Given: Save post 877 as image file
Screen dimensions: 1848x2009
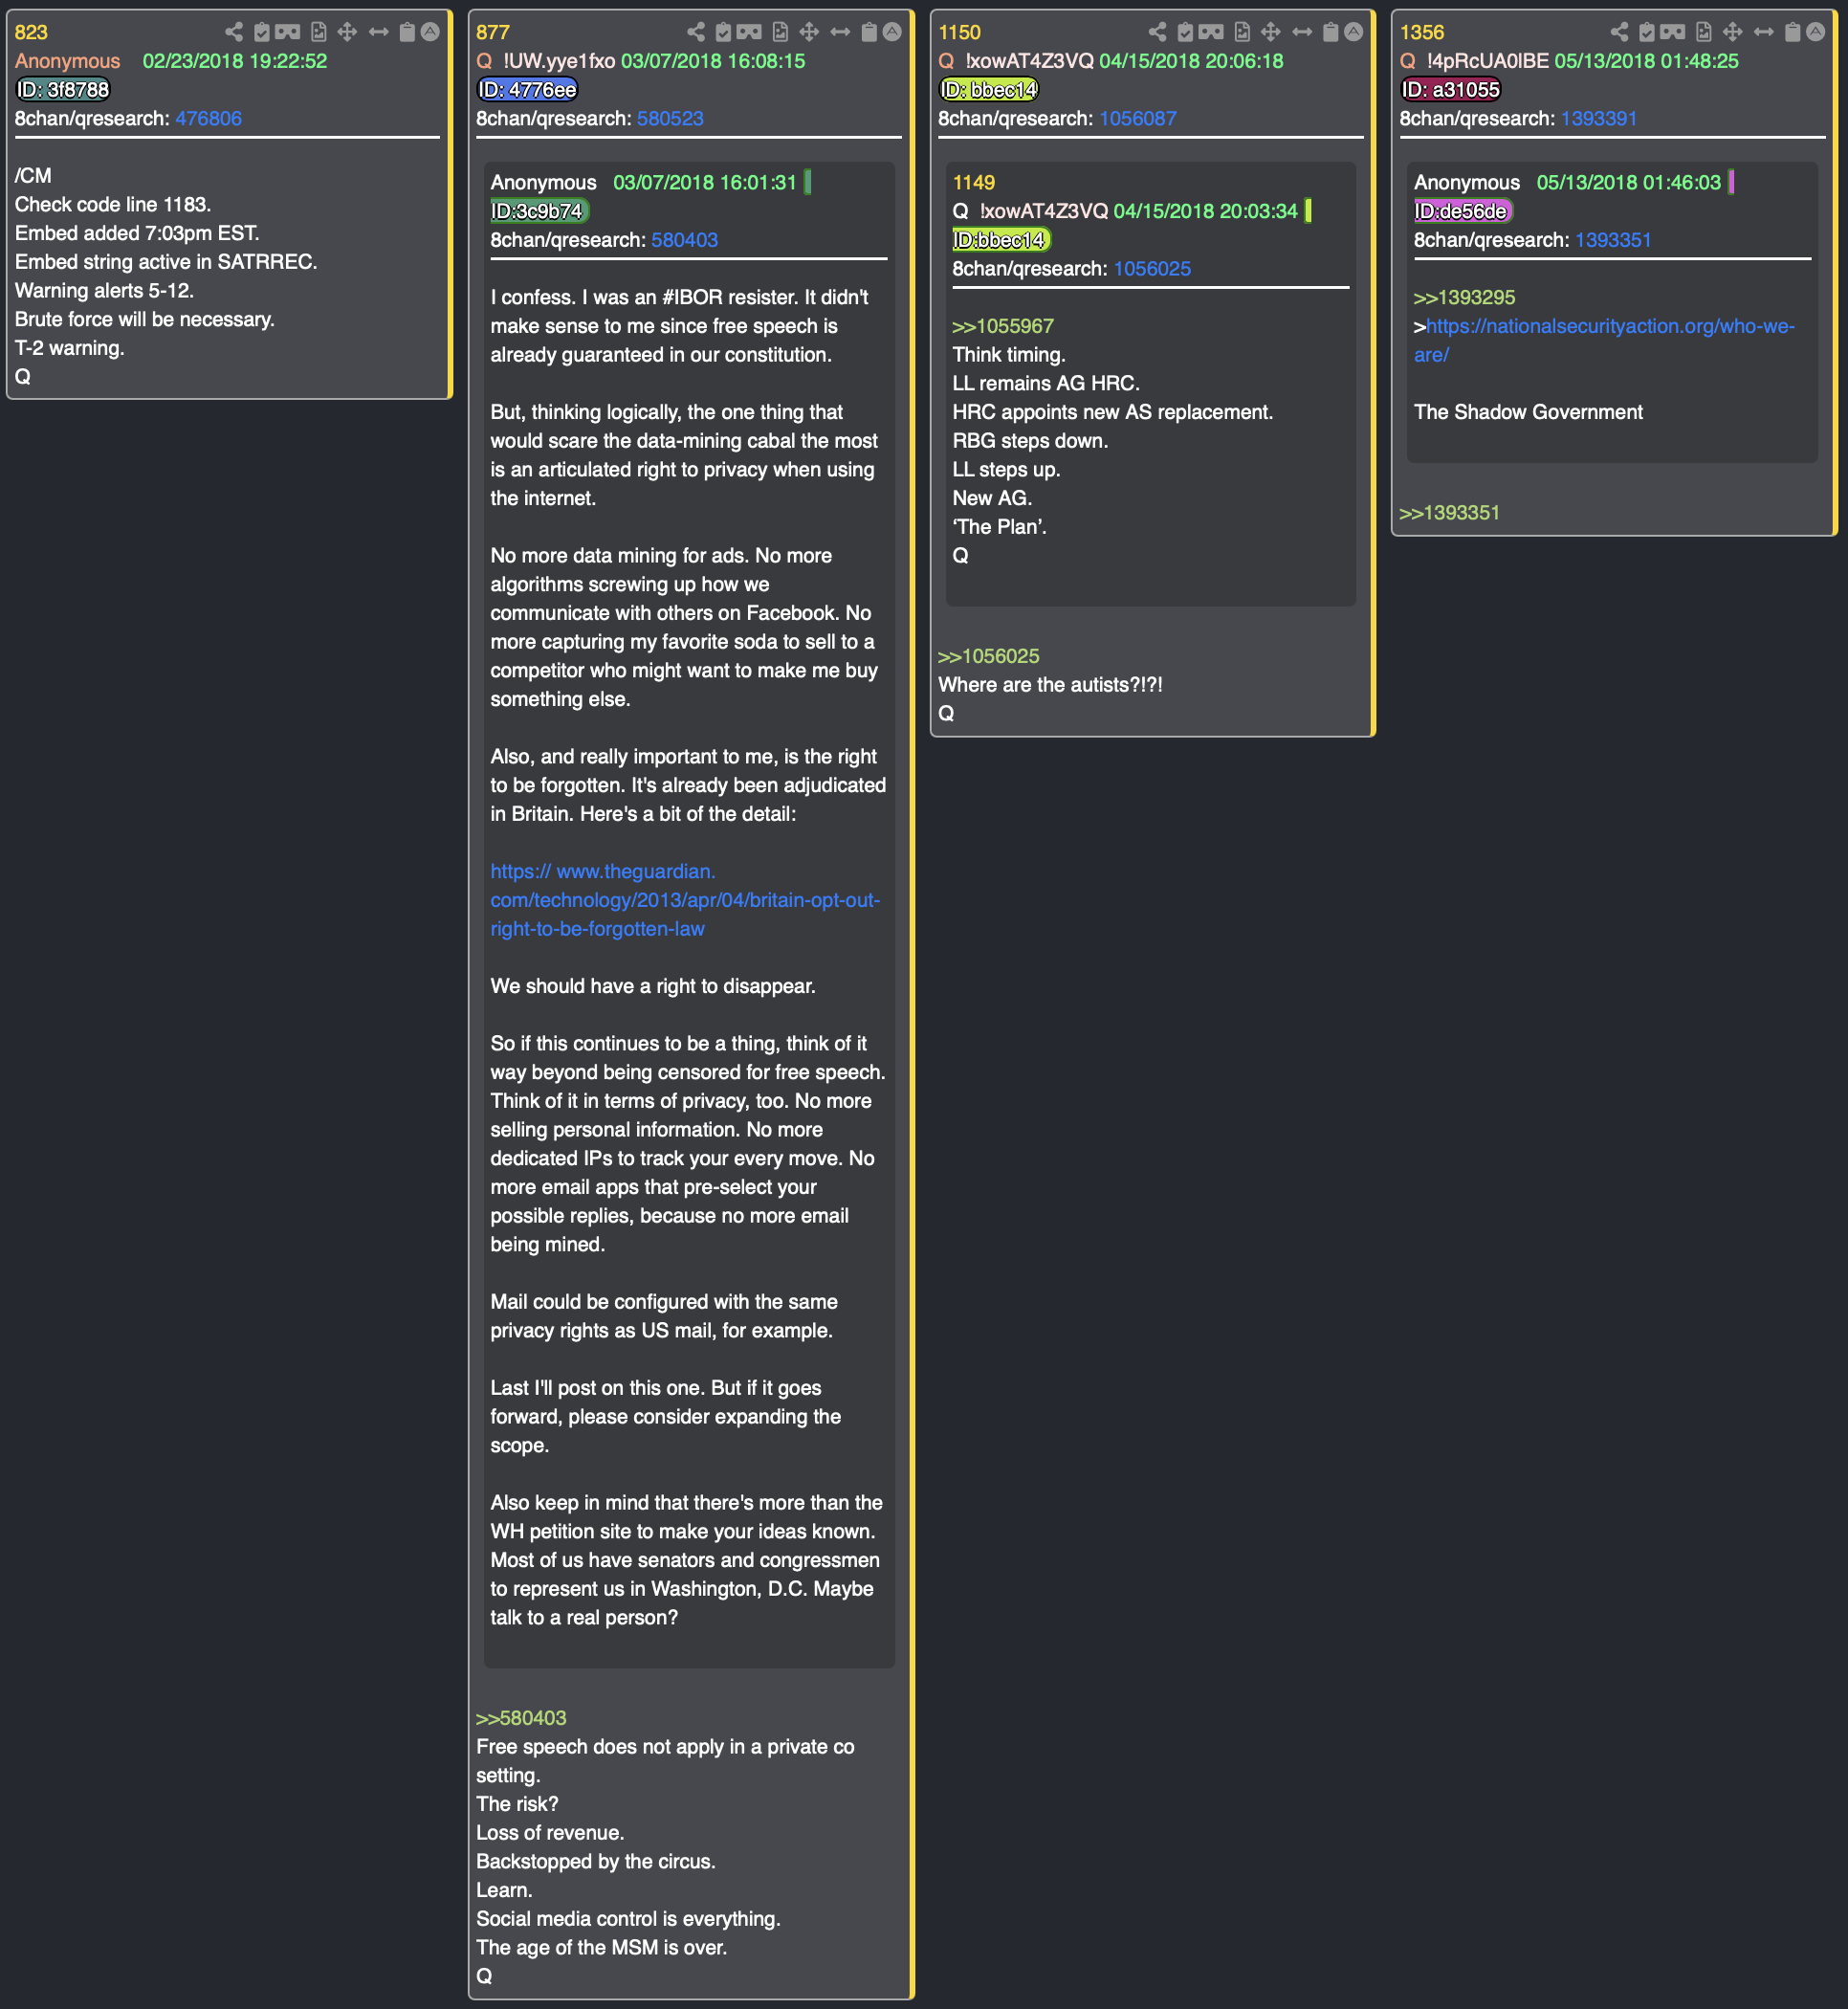Looking at the screenshot, I should click(x=780, y=32).
